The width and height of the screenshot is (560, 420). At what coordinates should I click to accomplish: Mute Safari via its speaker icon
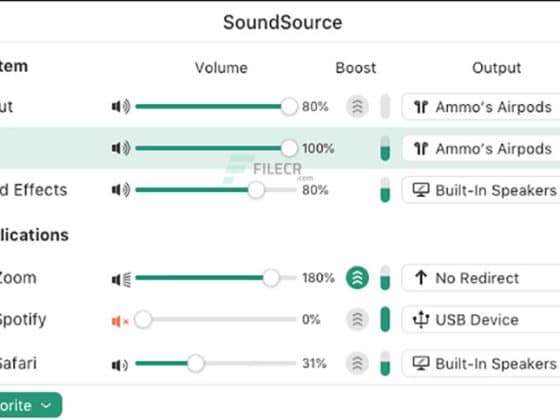coord(120,365)
